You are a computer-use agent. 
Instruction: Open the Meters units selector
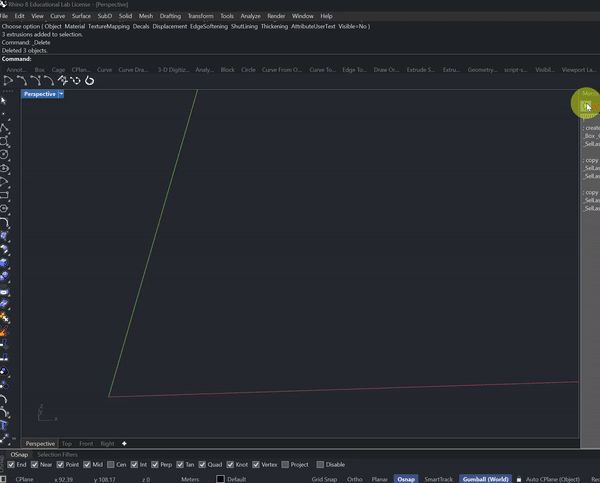click(x=190, y=479)
